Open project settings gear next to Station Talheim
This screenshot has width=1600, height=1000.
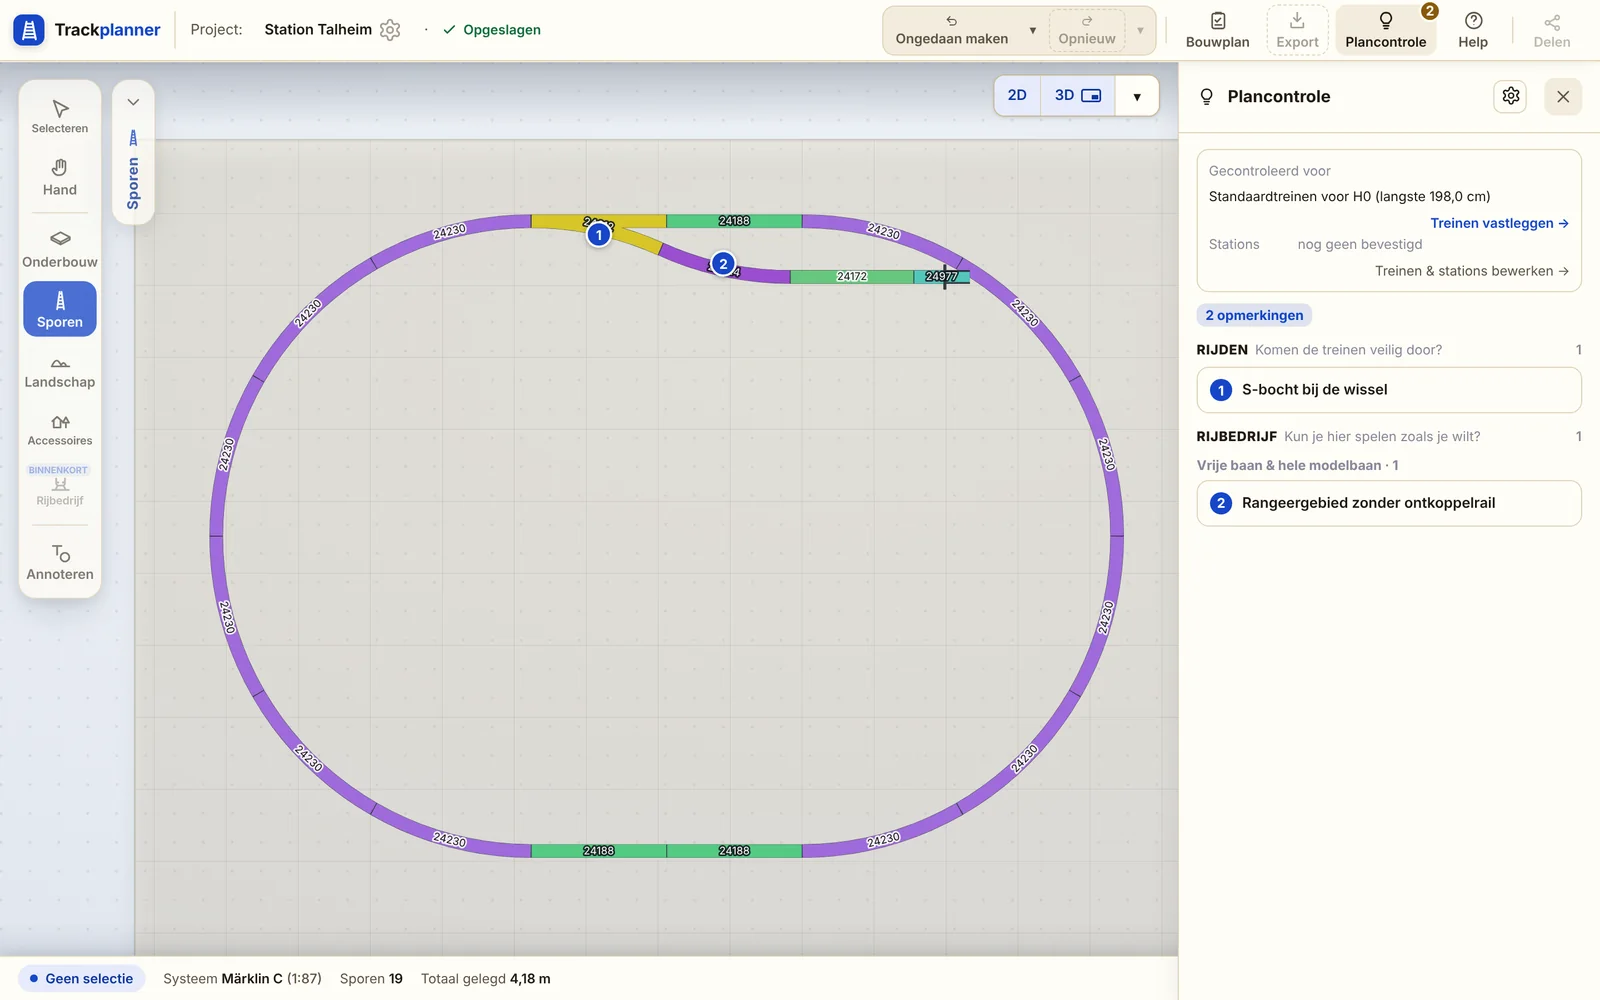click(390, 30)
